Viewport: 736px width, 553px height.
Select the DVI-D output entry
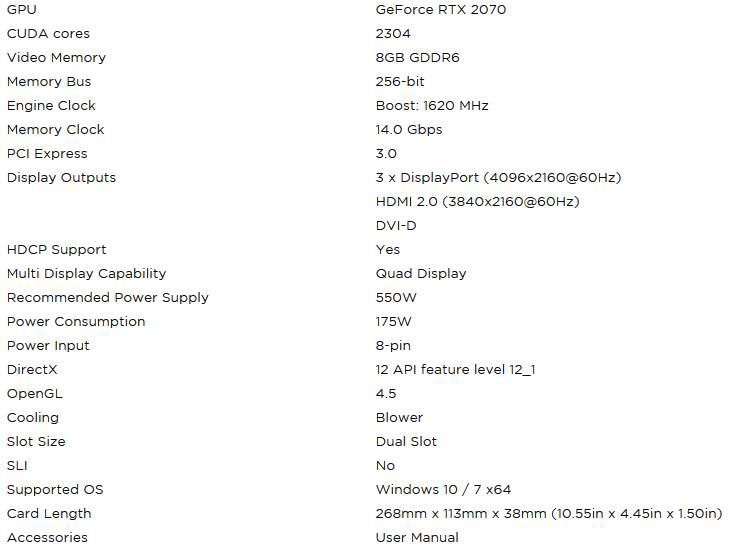pos(396,226)
